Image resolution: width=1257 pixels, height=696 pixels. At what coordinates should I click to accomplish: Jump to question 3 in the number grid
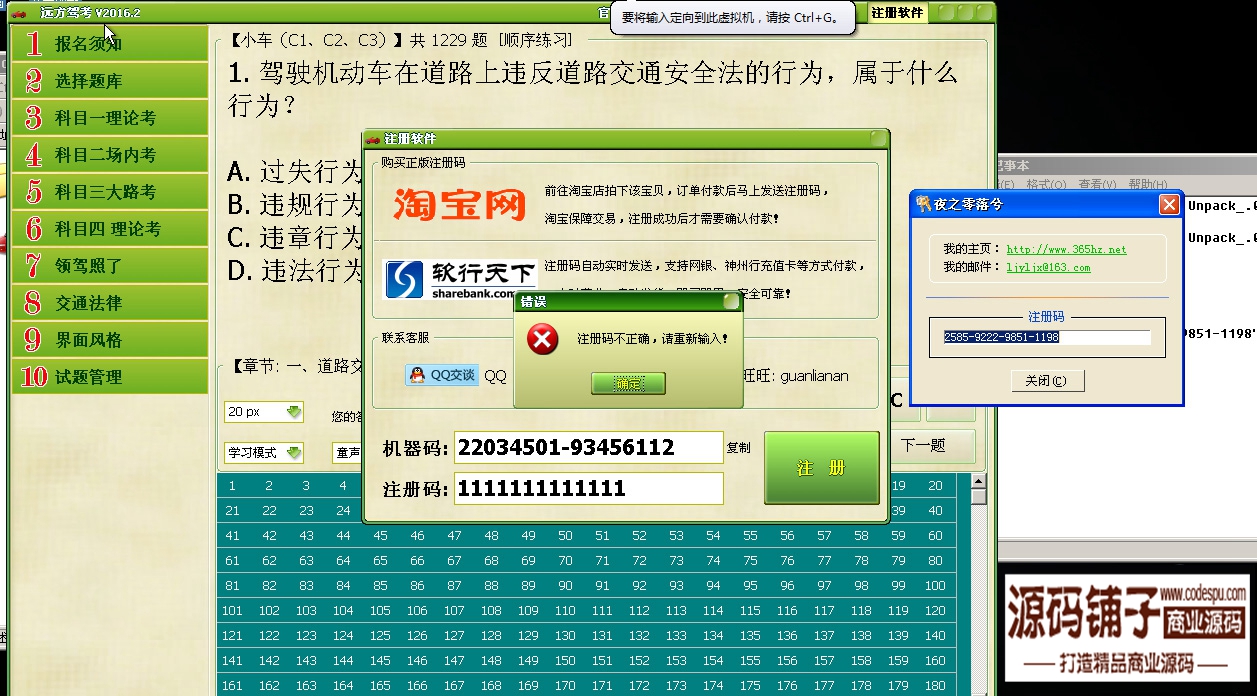tap(306, 486)
